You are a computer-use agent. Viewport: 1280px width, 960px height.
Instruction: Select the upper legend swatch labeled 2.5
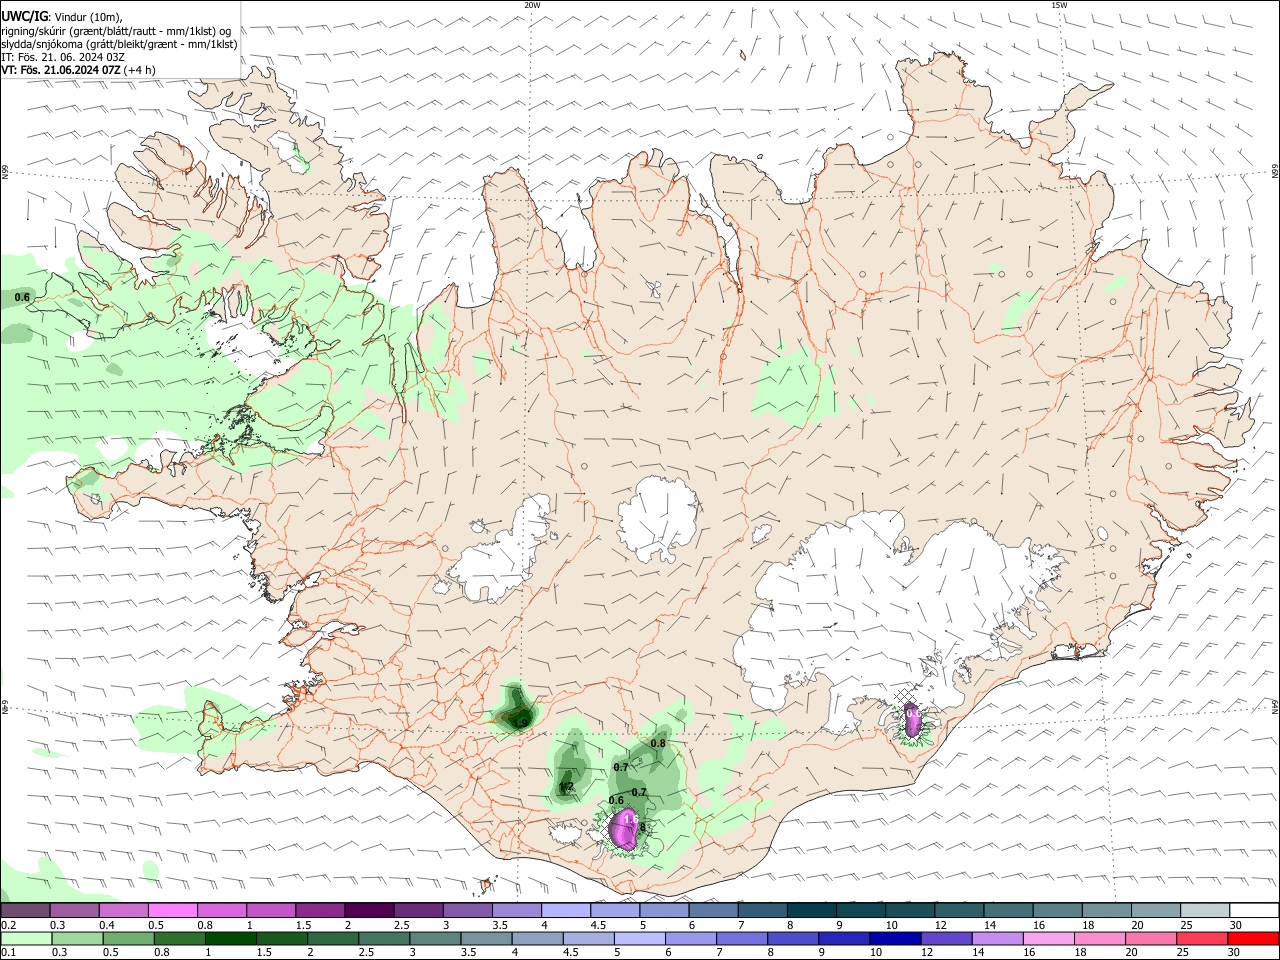pyautogui.click(x=418, y=910)
